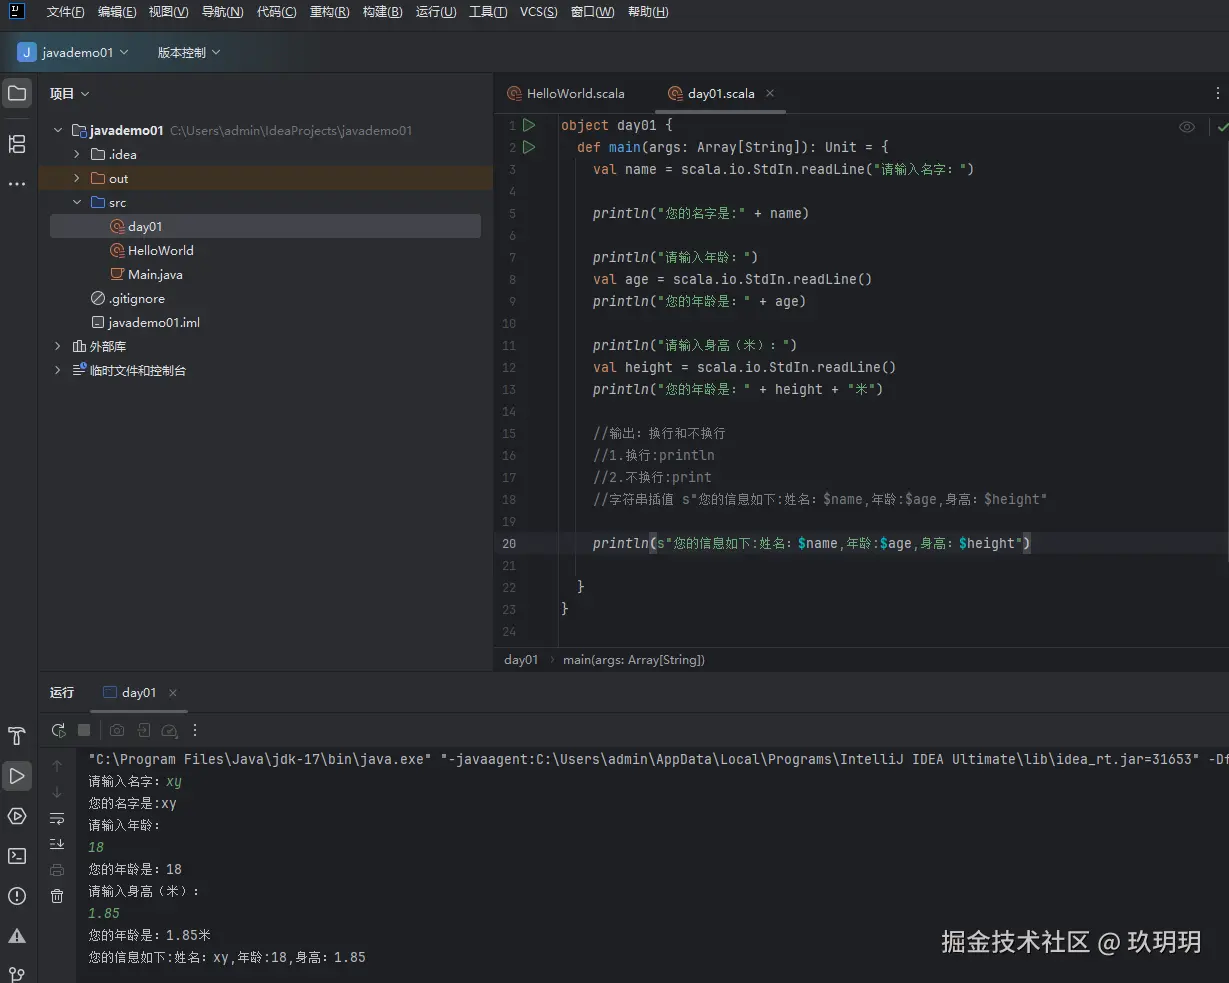Open the 编辑(E) menu
Image resolution: width=1229 pixels, height=983 pixels.
pyautogui.click(x=117, y=12)
